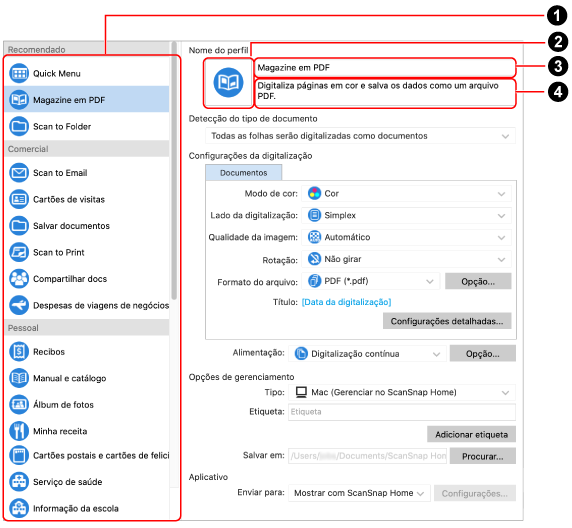This screenshot has height=528, width=572.
Task: Open the Detecção do tipo de documento dropdown
Action: tap(360, 136)
